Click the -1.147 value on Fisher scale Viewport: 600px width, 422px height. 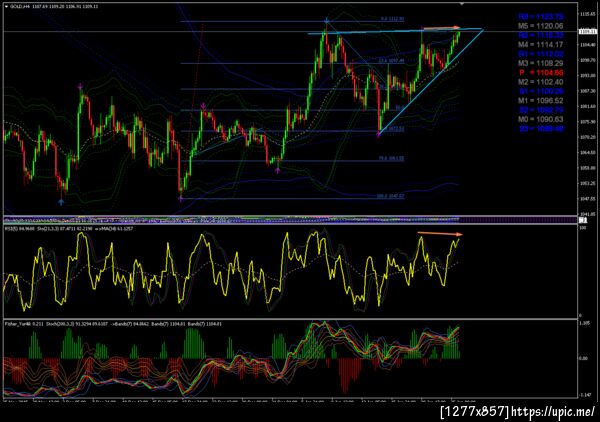(x=585, y=395)
